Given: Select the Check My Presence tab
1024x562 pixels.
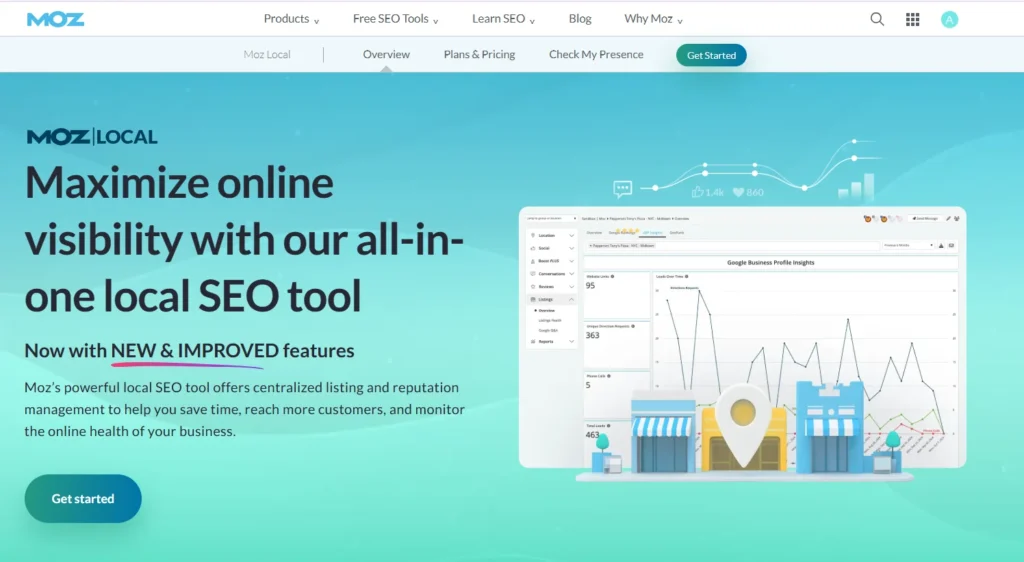Looking at the screenshot, I should click(x=596, y=55).
